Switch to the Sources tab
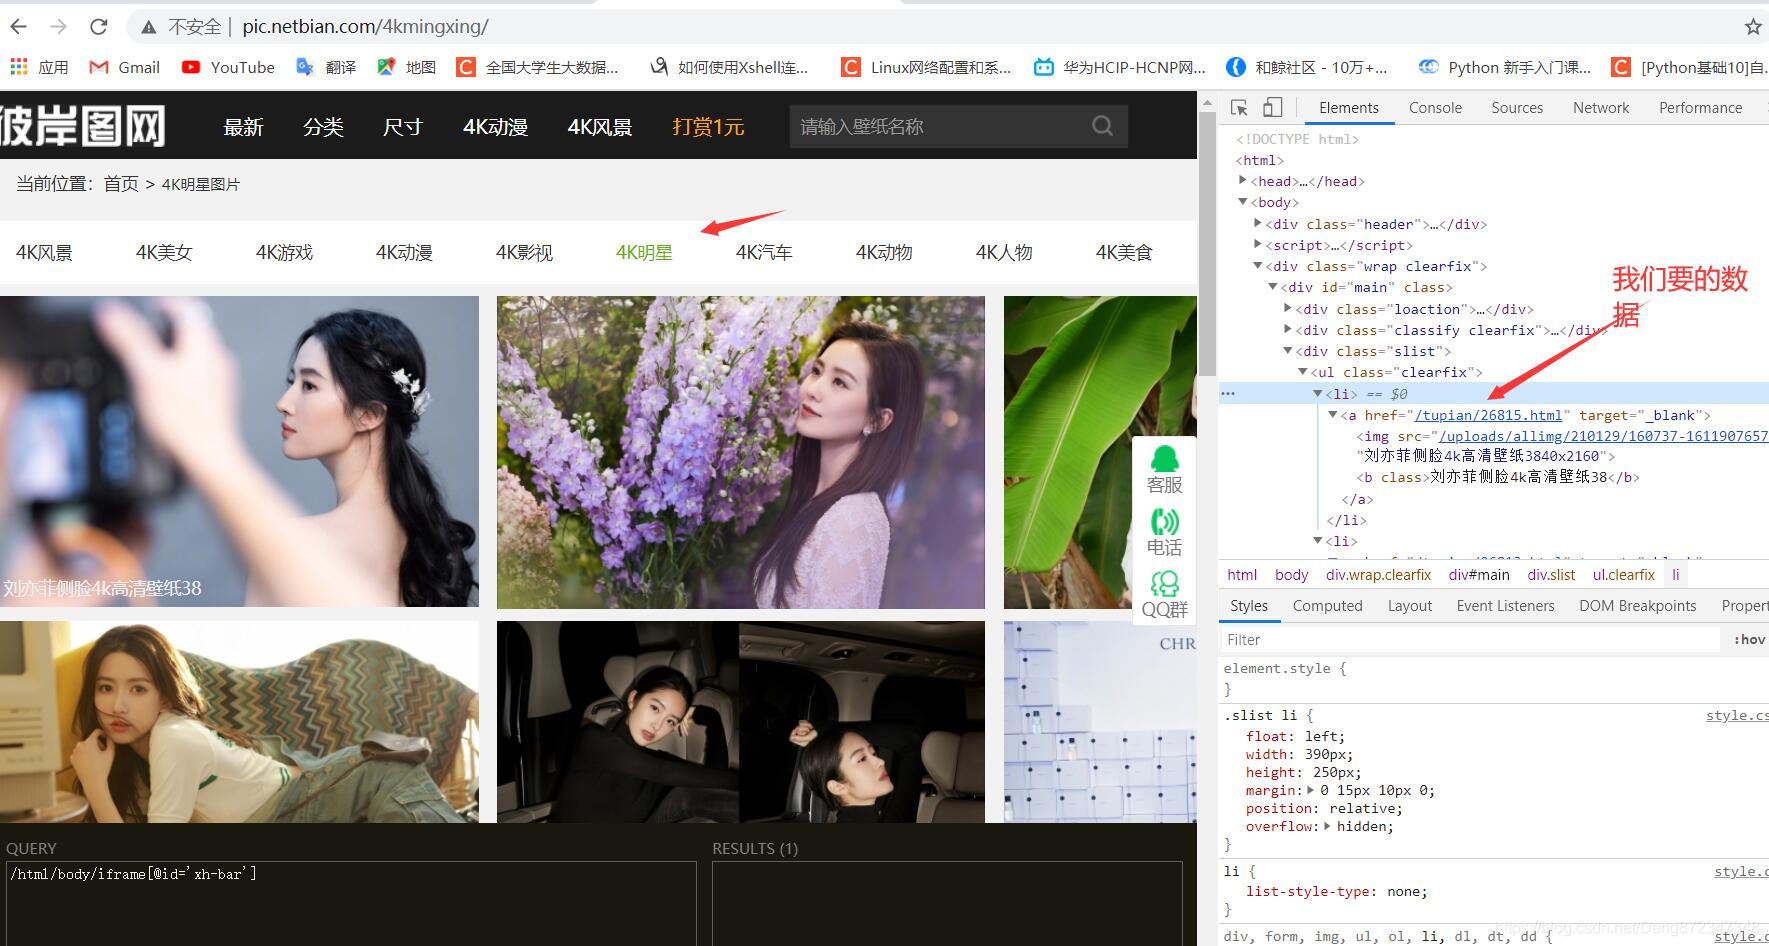1769x946 pixels. tap(1517, 108)
